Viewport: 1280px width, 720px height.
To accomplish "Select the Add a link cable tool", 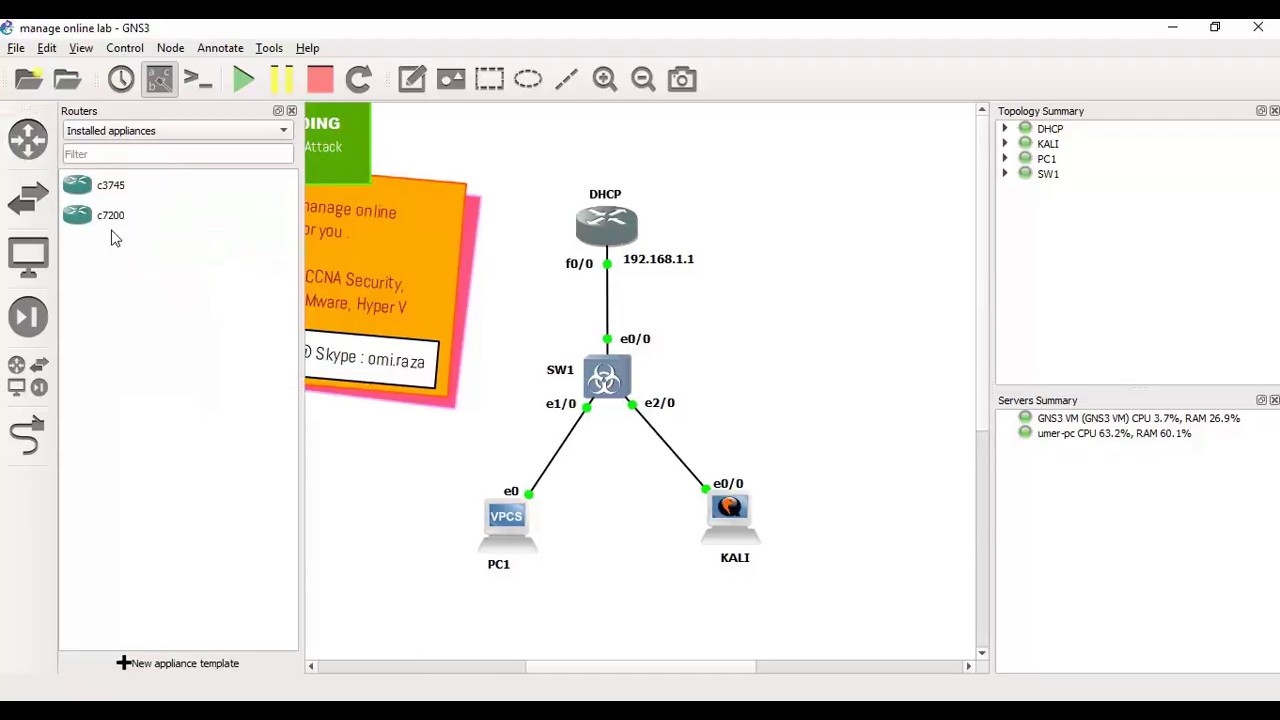I will click(x=28, y=436).
